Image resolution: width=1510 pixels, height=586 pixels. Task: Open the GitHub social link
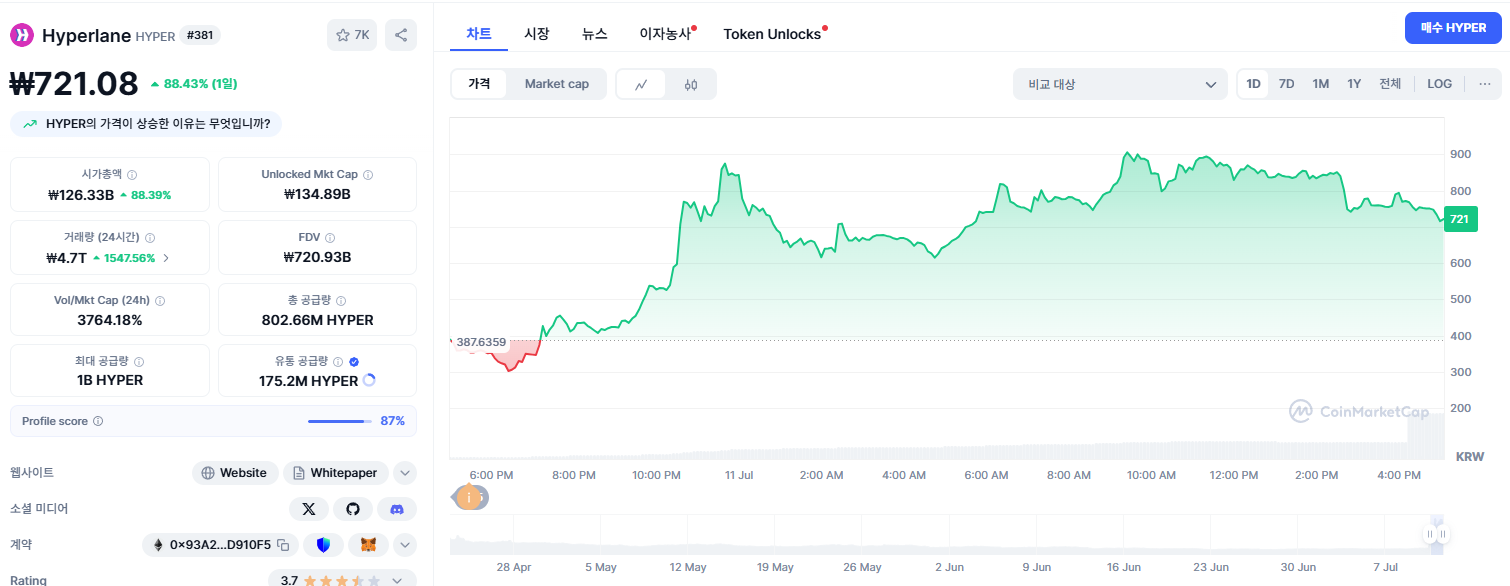pyautogui.click(x=353, y=509)
